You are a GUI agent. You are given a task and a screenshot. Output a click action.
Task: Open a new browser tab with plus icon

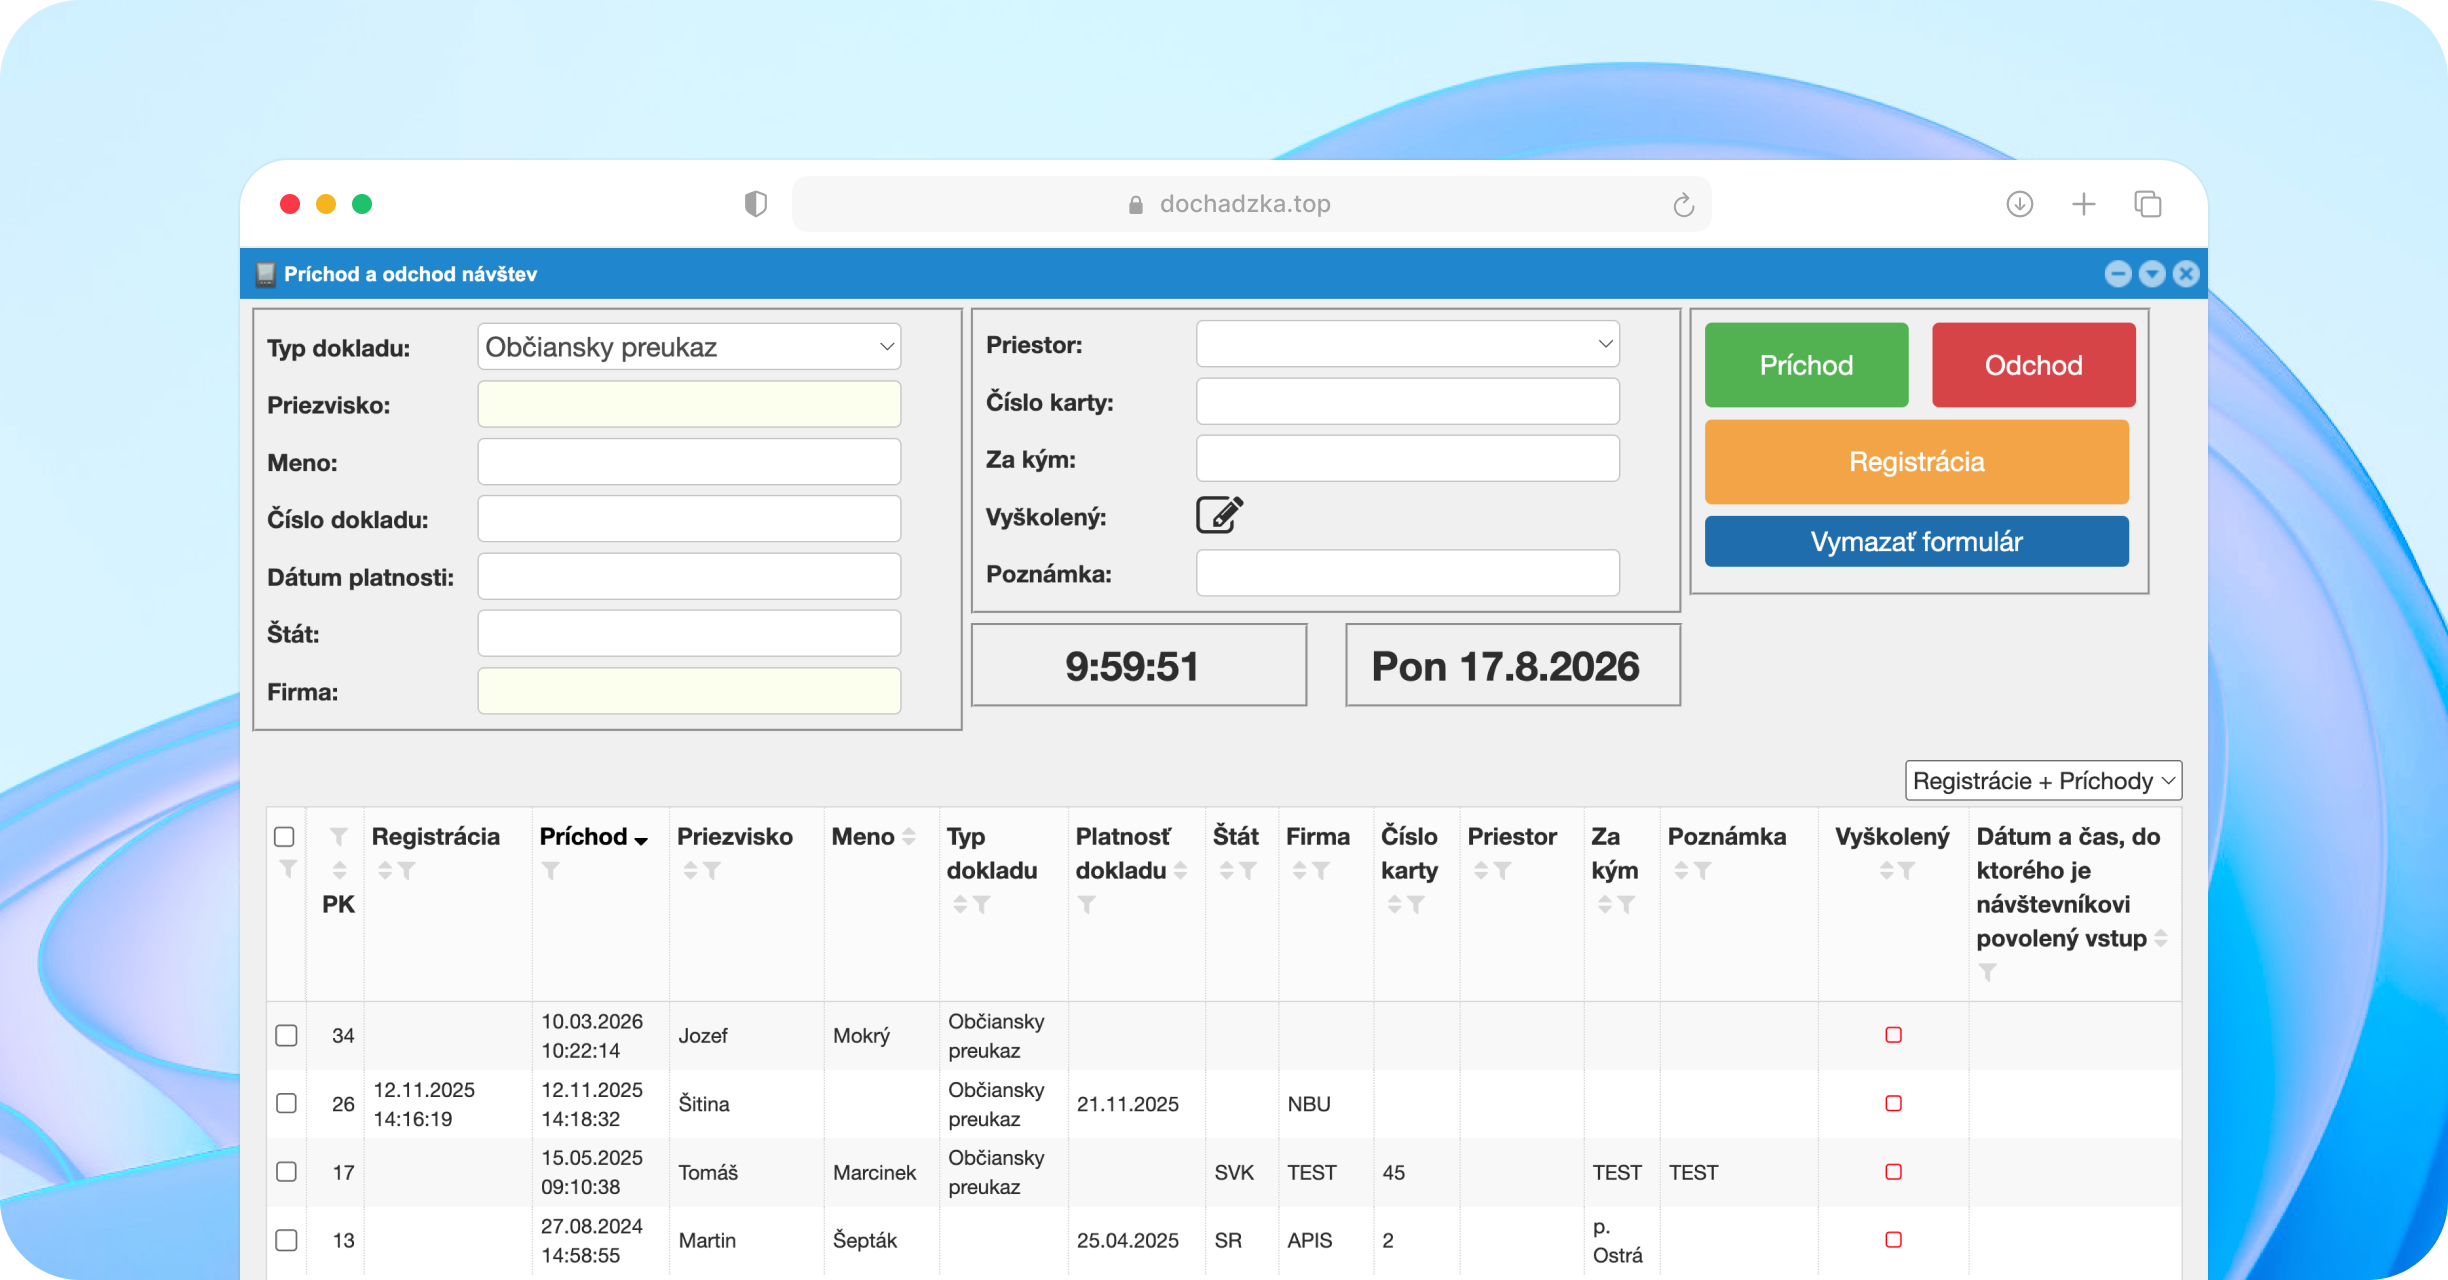pyautogui.click(x=2084, y=204)
